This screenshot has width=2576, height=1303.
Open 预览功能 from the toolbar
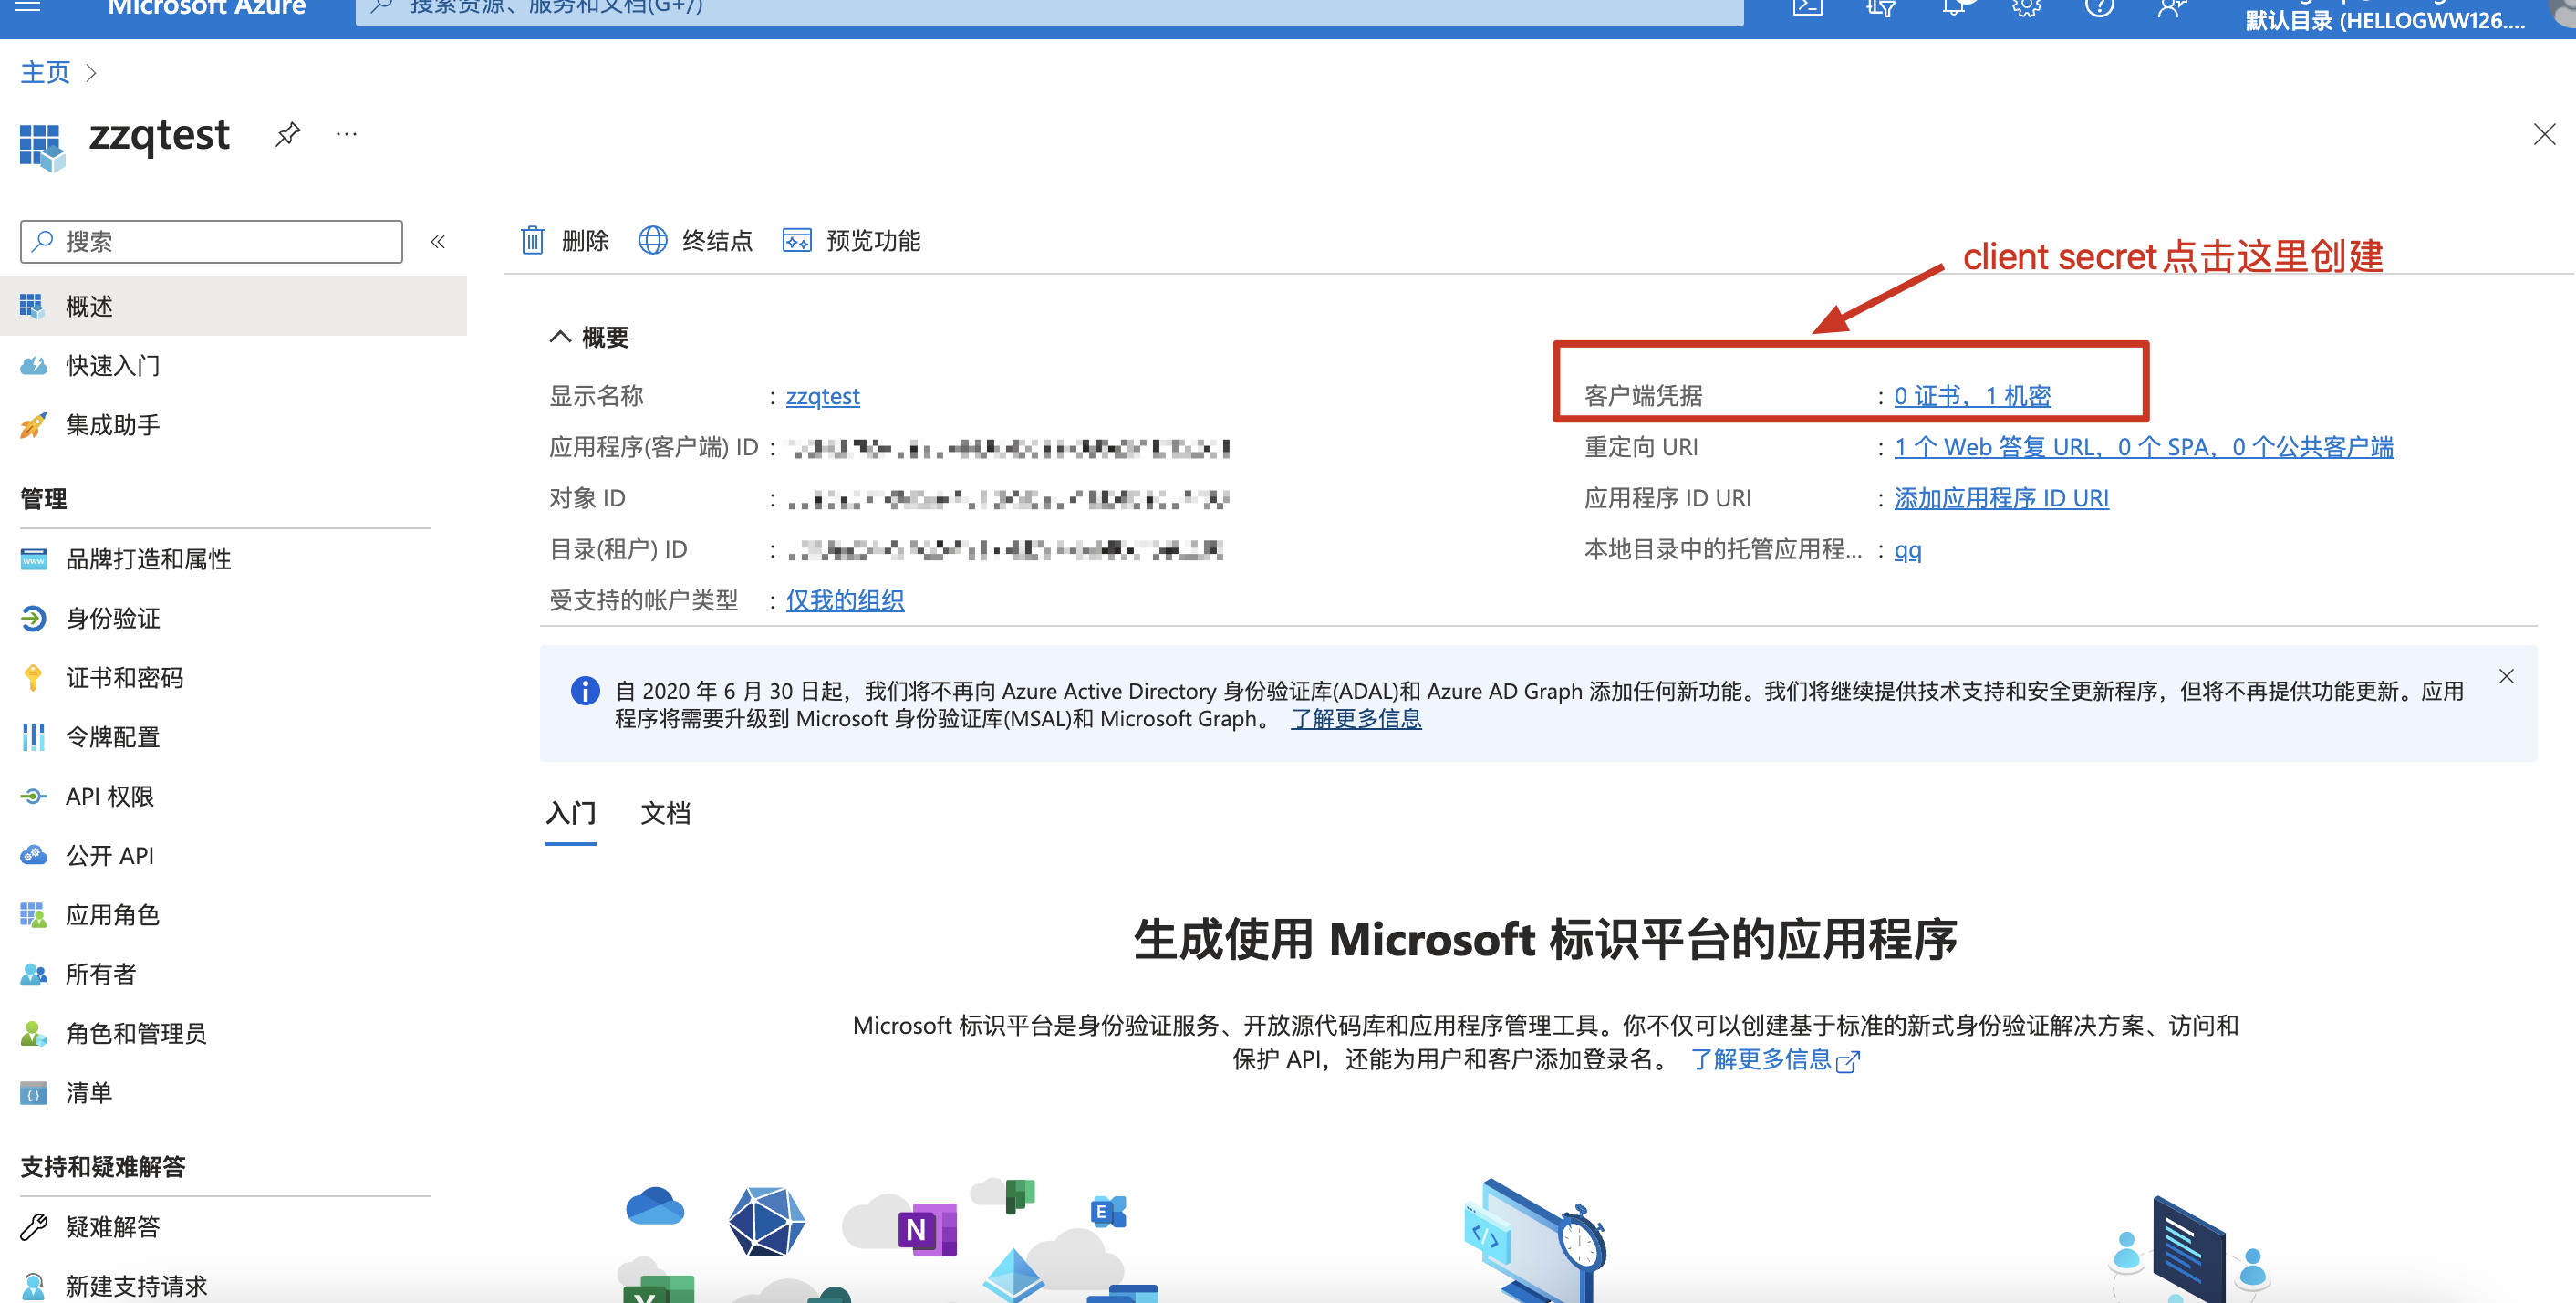pyautogui.click(x=851, y=240)
